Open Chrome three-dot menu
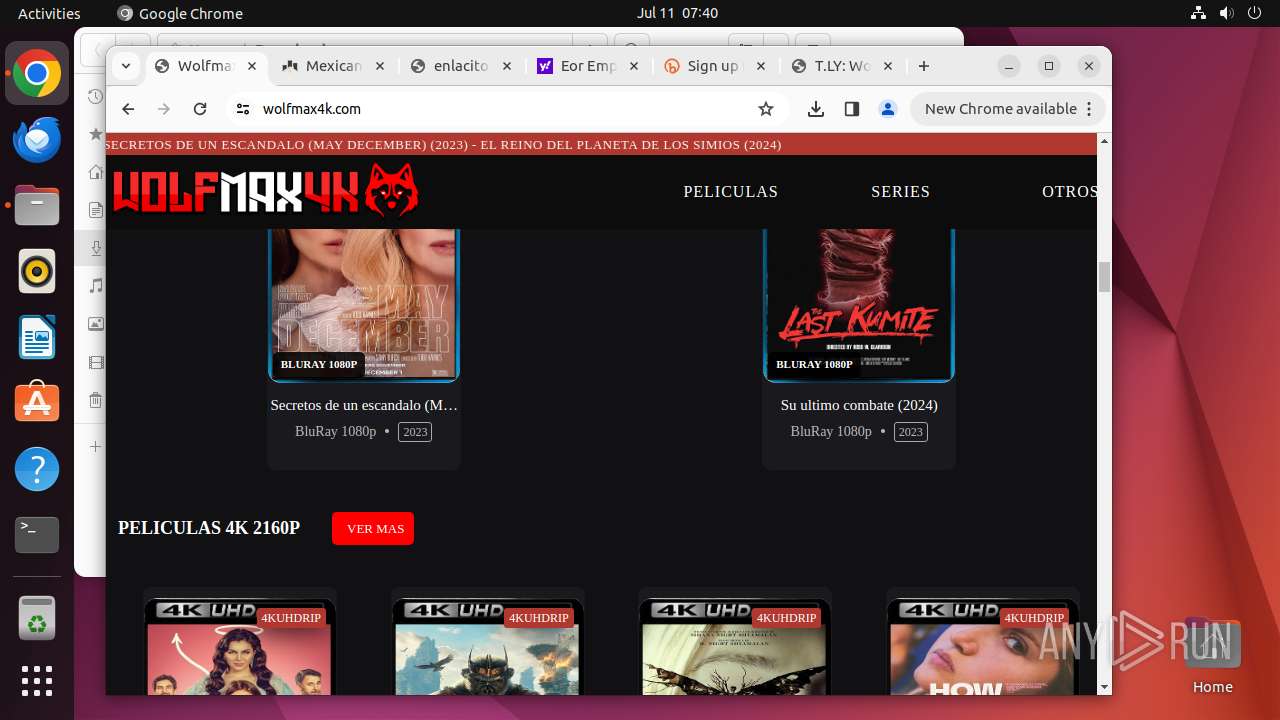Image resolution: width=1280 pixels, height=720 pixels. (1090, 109)
